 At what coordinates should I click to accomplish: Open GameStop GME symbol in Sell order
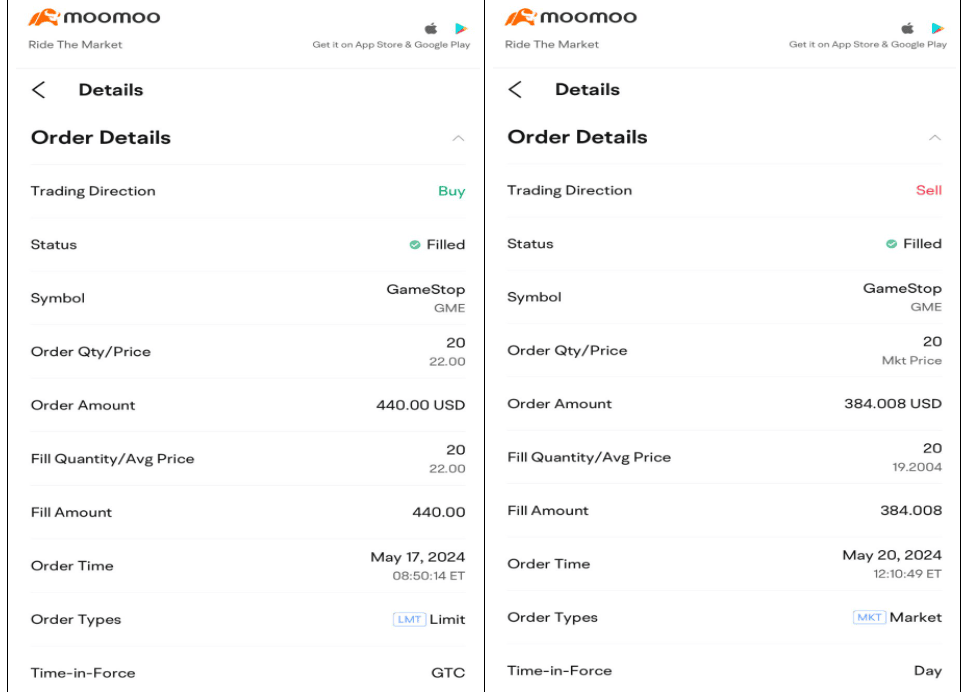(x=902, y=297)
